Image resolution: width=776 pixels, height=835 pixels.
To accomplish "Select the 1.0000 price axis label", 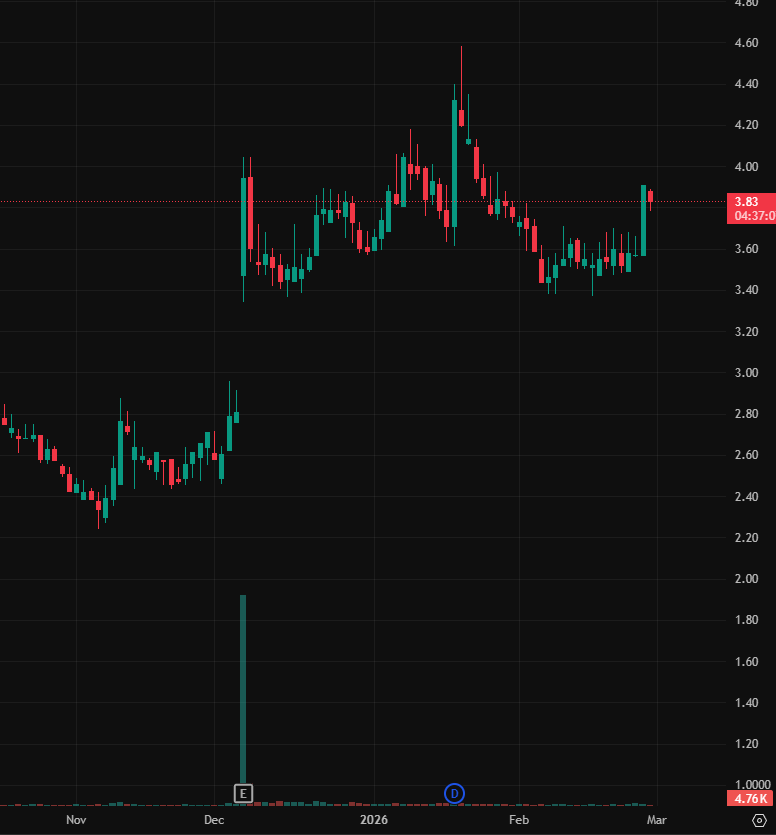I will coord(753,784).
